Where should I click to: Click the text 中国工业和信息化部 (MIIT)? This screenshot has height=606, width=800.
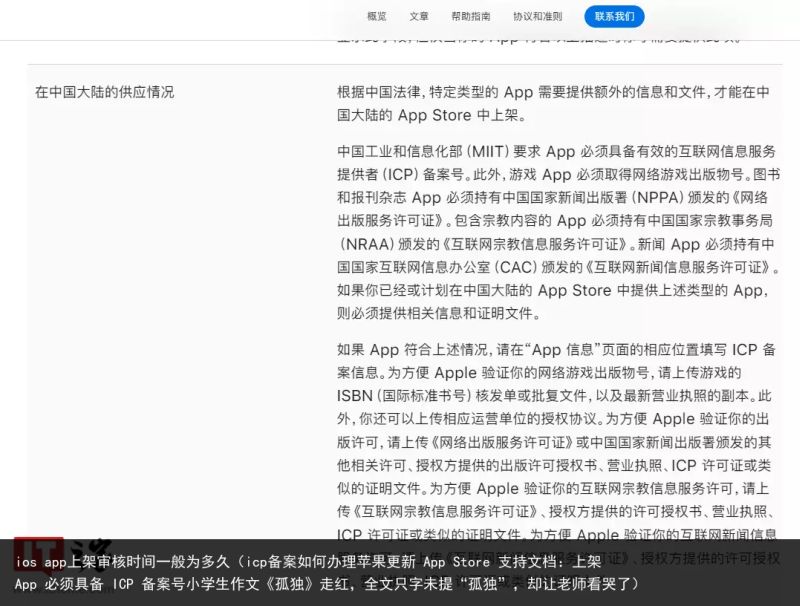(x=423, y=152)
